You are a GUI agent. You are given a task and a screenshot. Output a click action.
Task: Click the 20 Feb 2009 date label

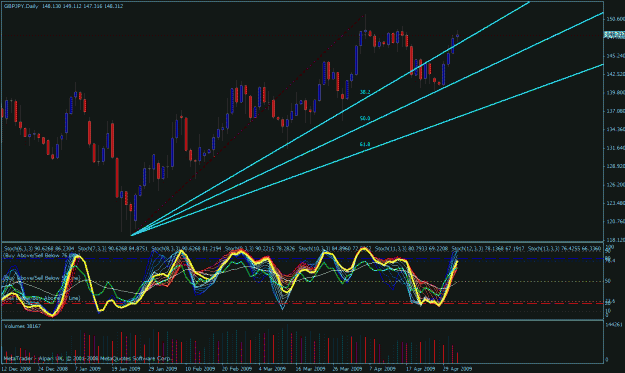(237, 369)
